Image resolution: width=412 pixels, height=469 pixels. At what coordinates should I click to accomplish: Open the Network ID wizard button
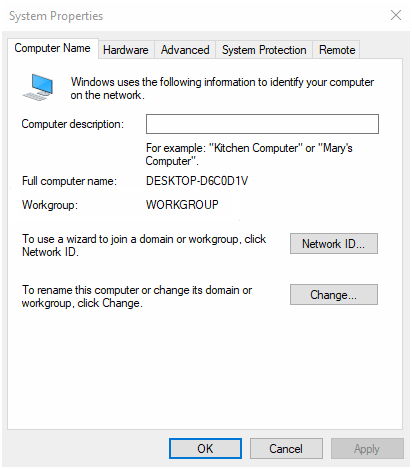[334, 244]
